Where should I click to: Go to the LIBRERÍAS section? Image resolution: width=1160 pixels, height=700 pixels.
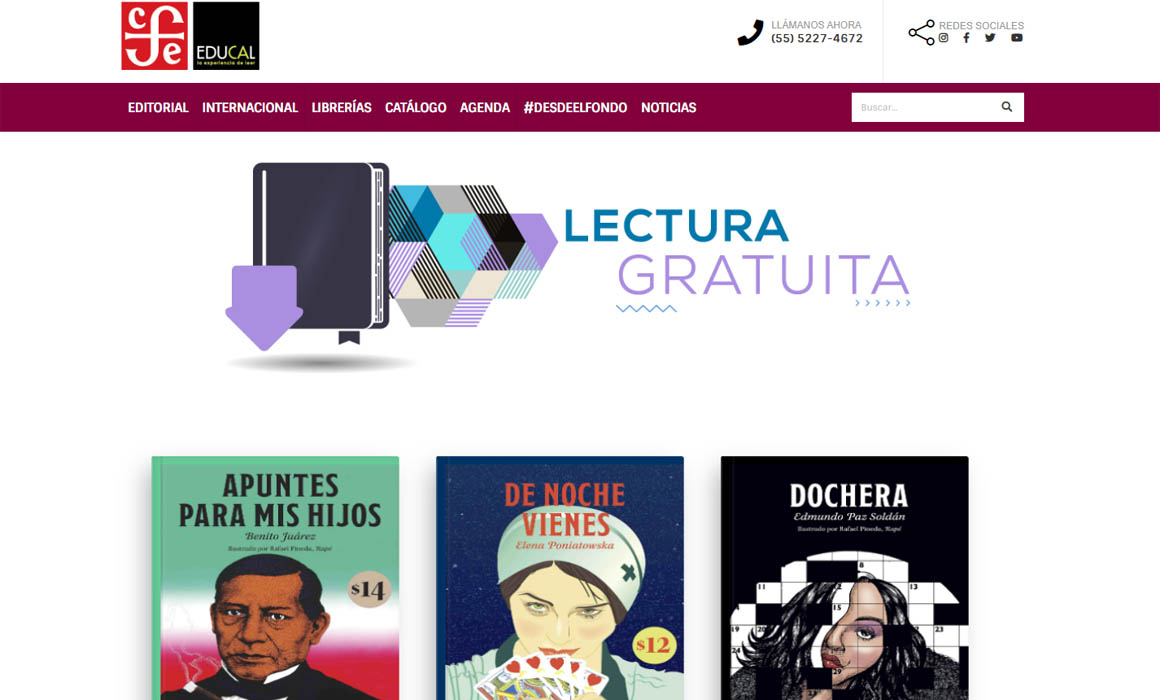click(342, 107)
